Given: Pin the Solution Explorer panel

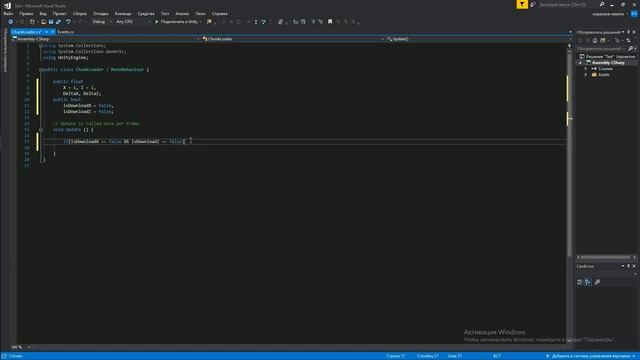Looking at the screenshot, I should (x=629, y=32).
